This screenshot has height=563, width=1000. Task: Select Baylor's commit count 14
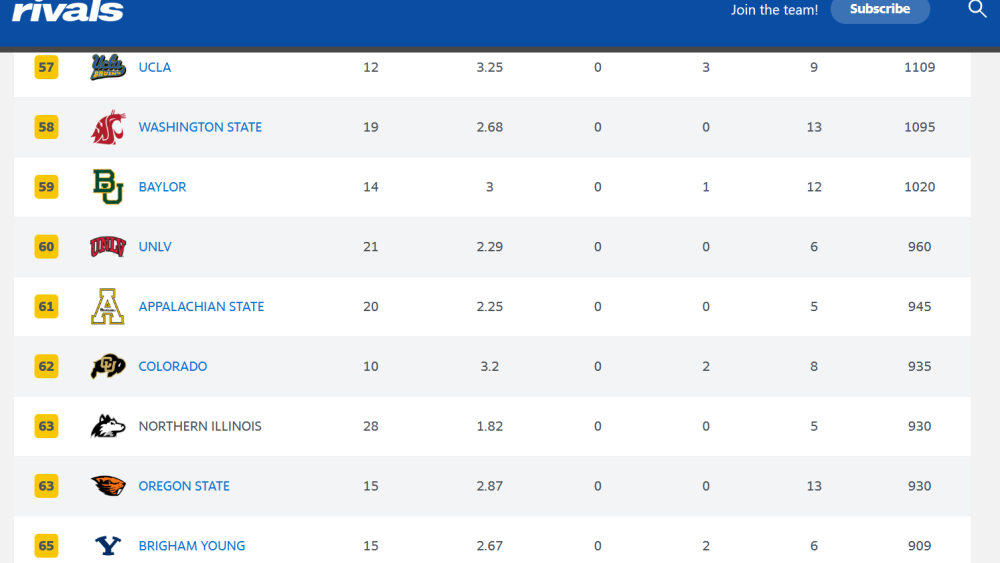(x=371, y=187)
